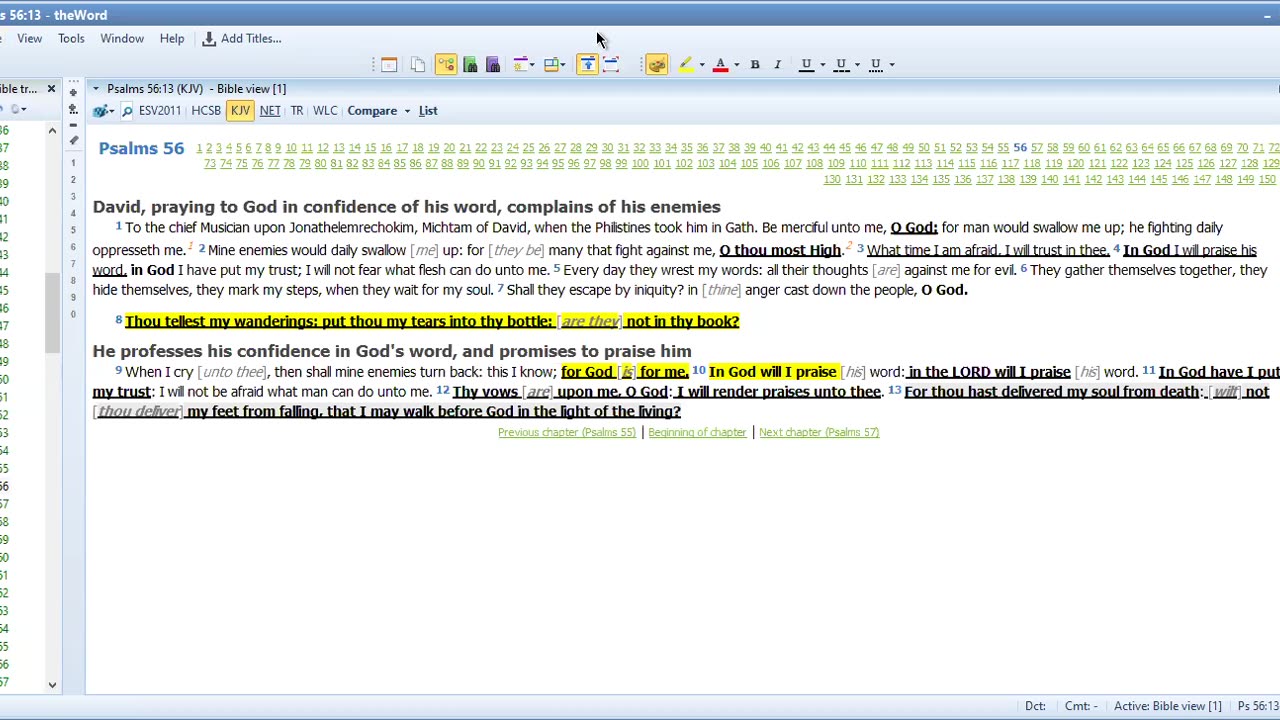1280x720 pixels.
Task: Open the View menu
Action: click(29, 39)
